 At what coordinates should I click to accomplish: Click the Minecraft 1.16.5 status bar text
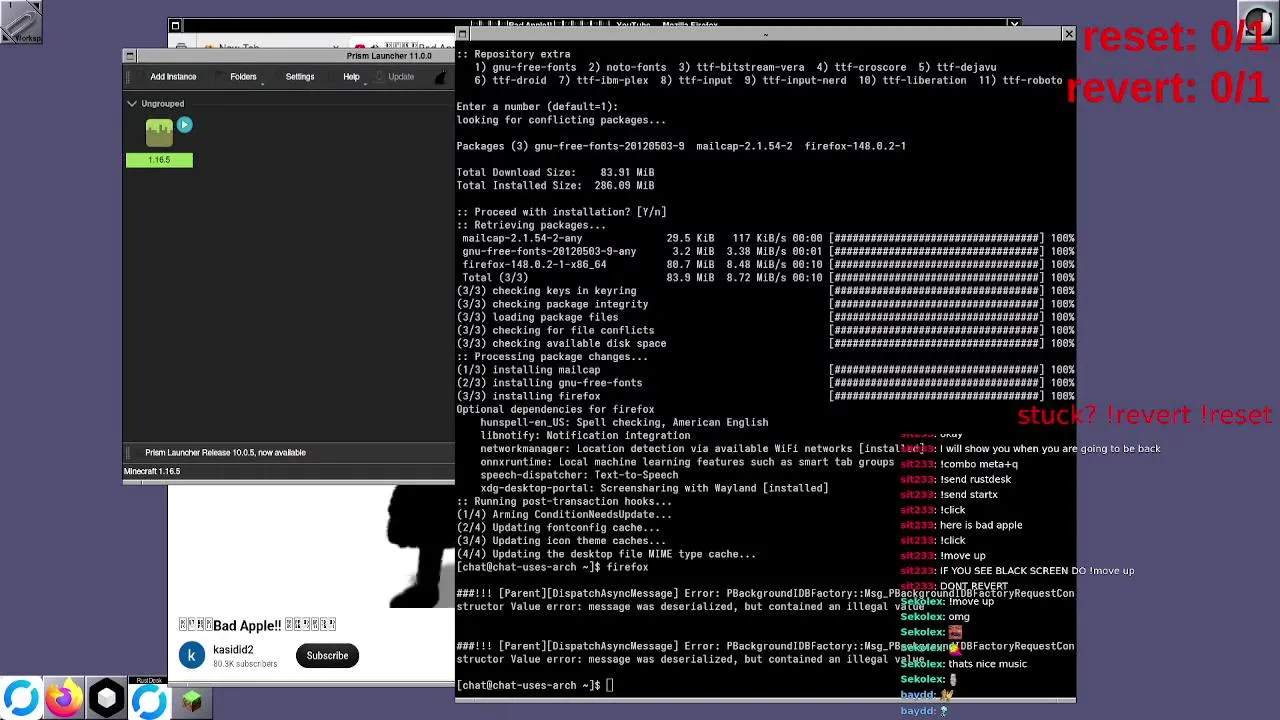tap(152, 471)
